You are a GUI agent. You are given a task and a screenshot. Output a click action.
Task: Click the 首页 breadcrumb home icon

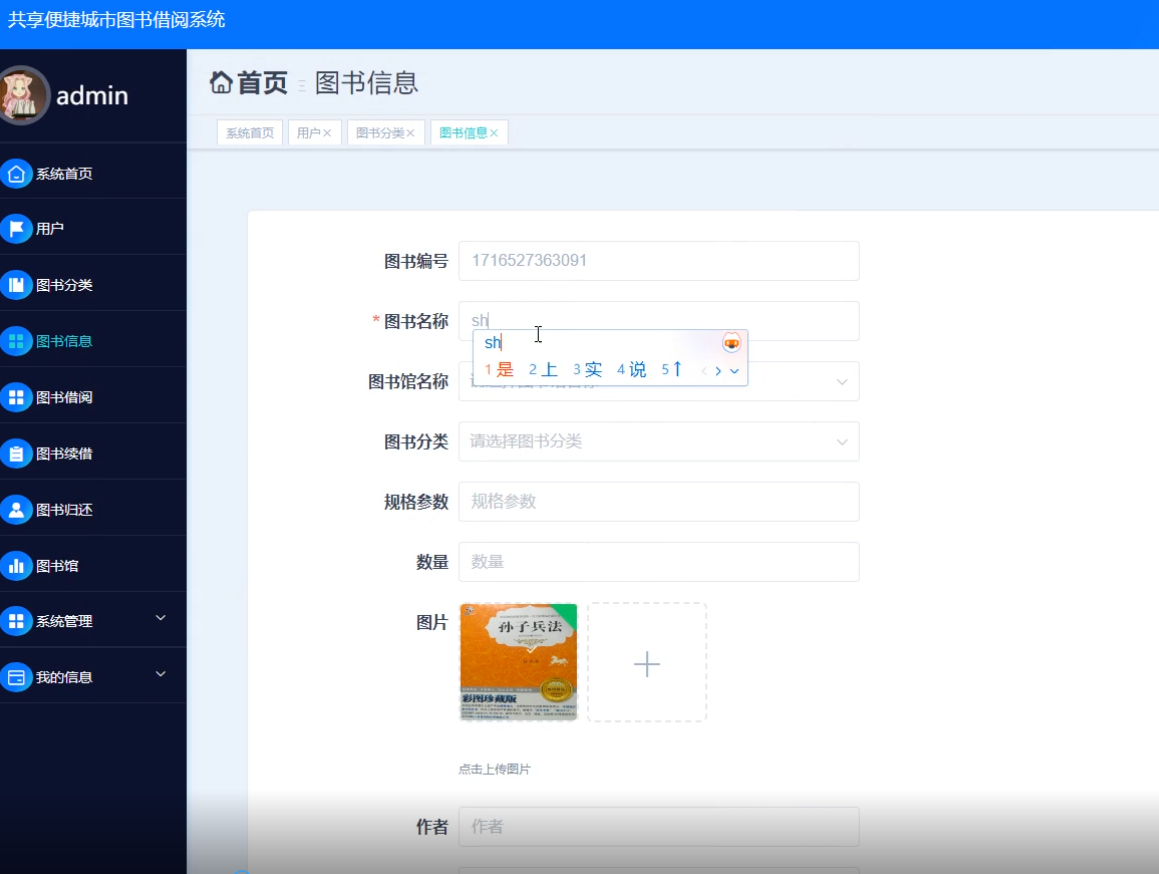pos(222,84)
